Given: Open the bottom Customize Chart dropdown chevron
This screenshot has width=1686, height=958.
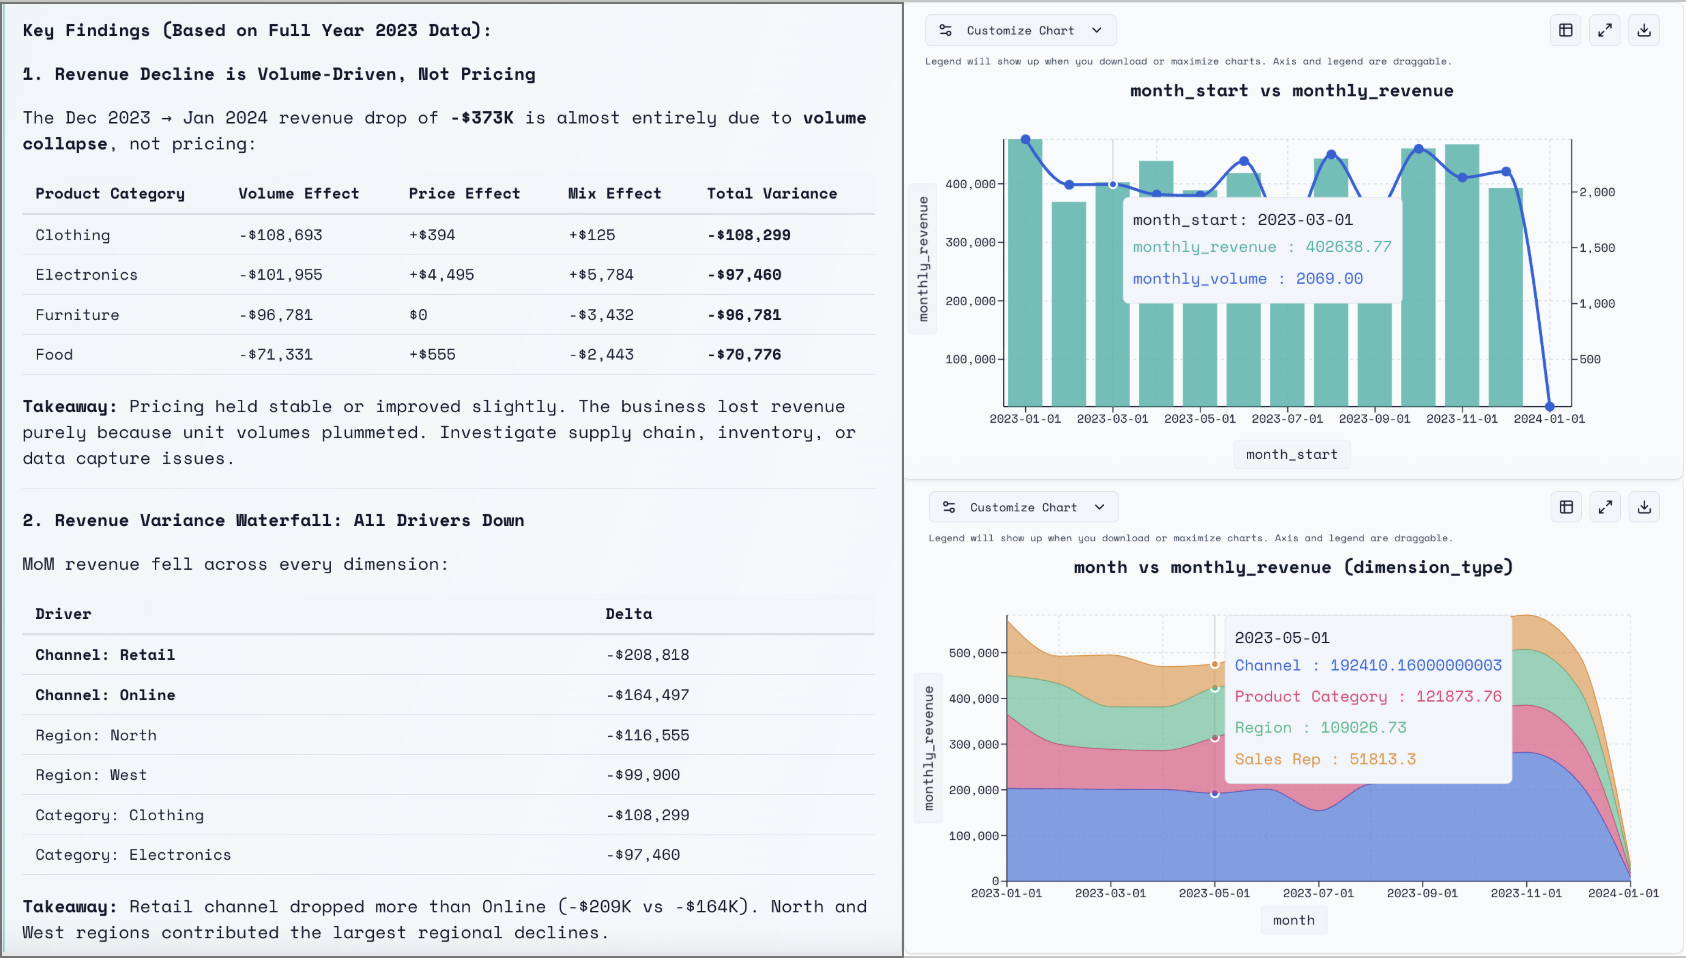Looking at the screenshot, I should click(1100, 507).
